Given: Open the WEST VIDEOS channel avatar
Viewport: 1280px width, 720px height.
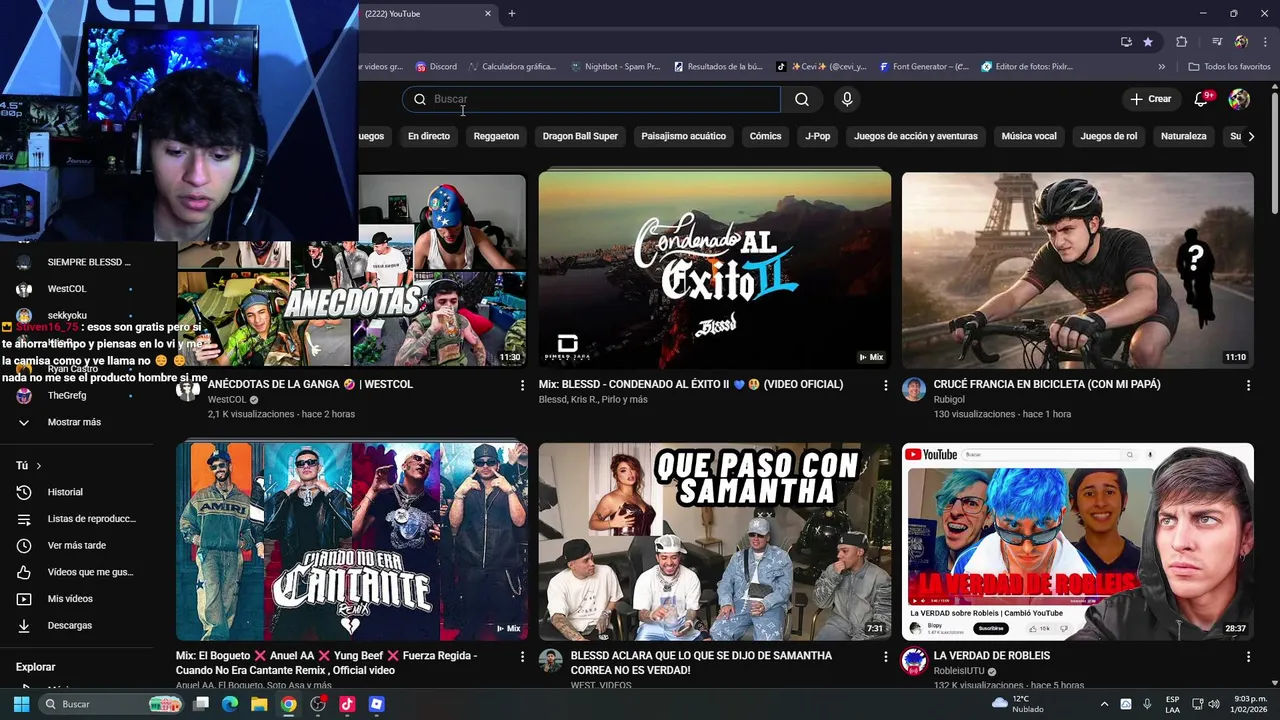Looking at the screenshot, I should coord(551,661).
